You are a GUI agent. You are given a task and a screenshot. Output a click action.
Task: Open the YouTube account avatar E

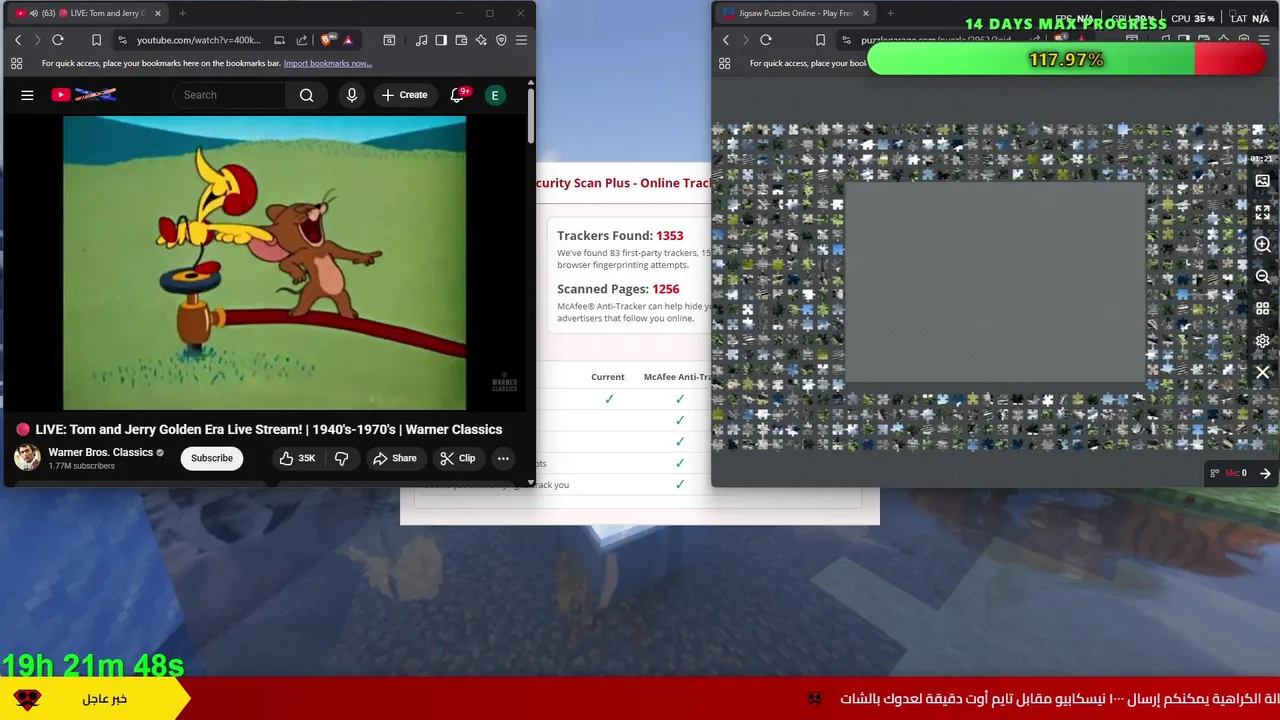coord(494,95)
